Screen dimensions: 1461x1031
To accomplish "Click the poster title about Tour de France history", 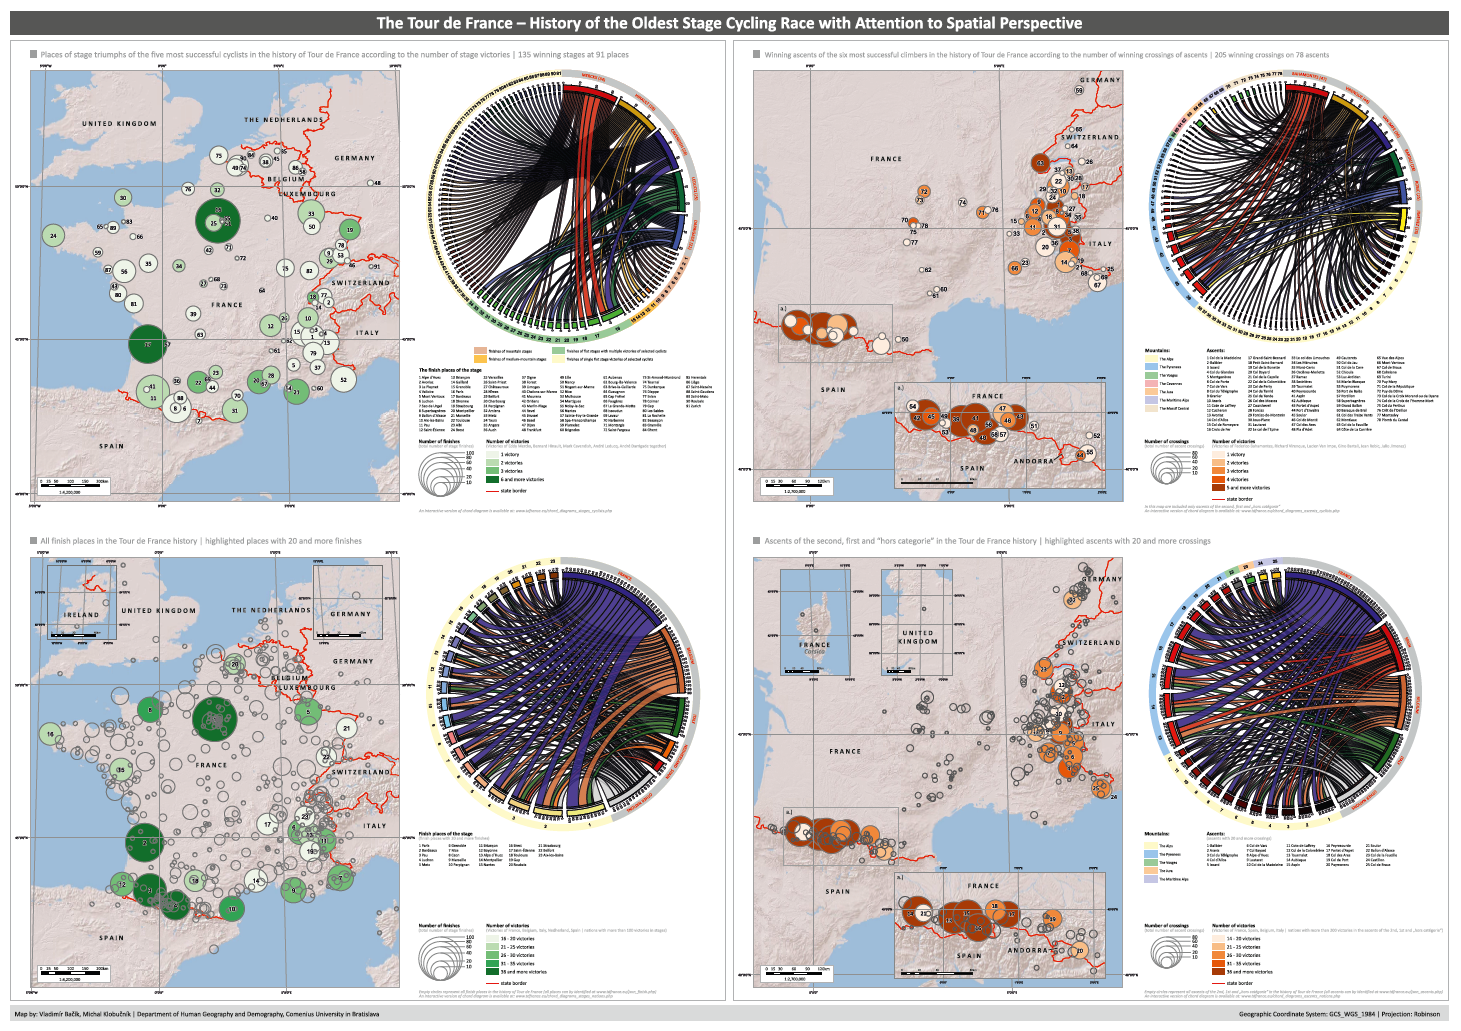I will pyautogui.click(x=729, y=23).
